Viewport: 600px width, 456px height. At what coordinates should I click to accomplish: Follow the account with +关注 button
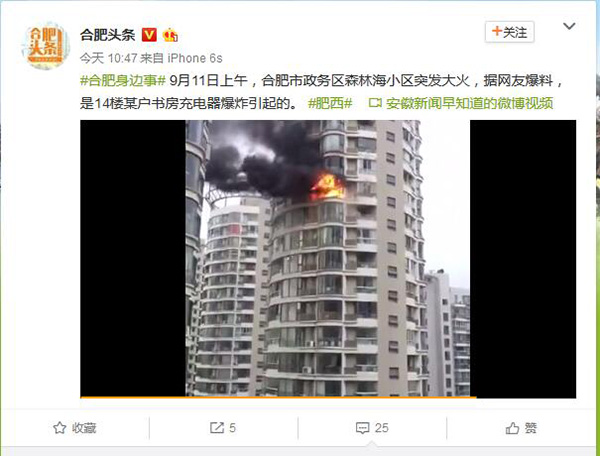[x=509, y=32]
